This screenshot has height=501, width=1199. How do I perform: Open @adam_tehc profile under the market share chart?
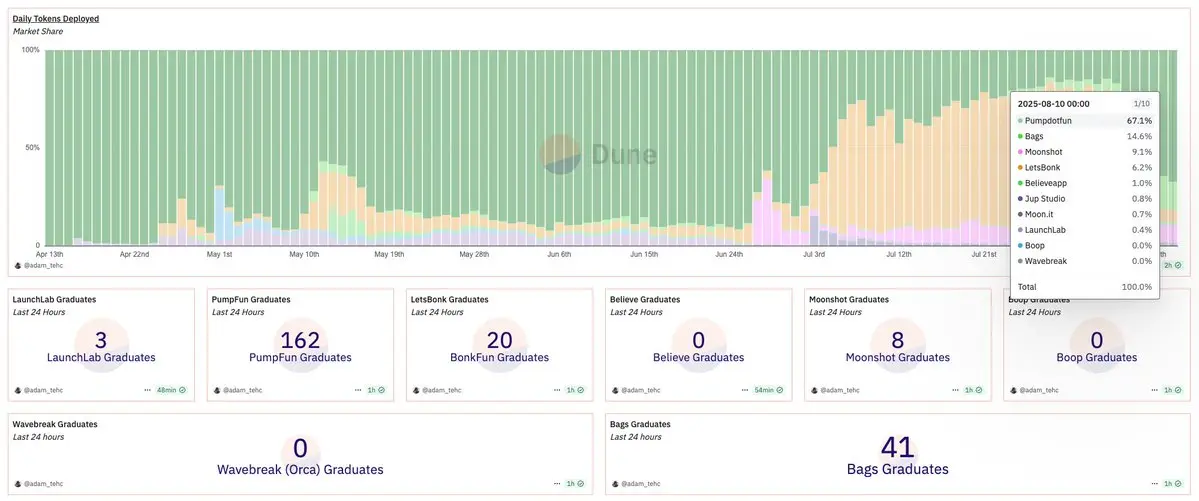pos(38,265)
